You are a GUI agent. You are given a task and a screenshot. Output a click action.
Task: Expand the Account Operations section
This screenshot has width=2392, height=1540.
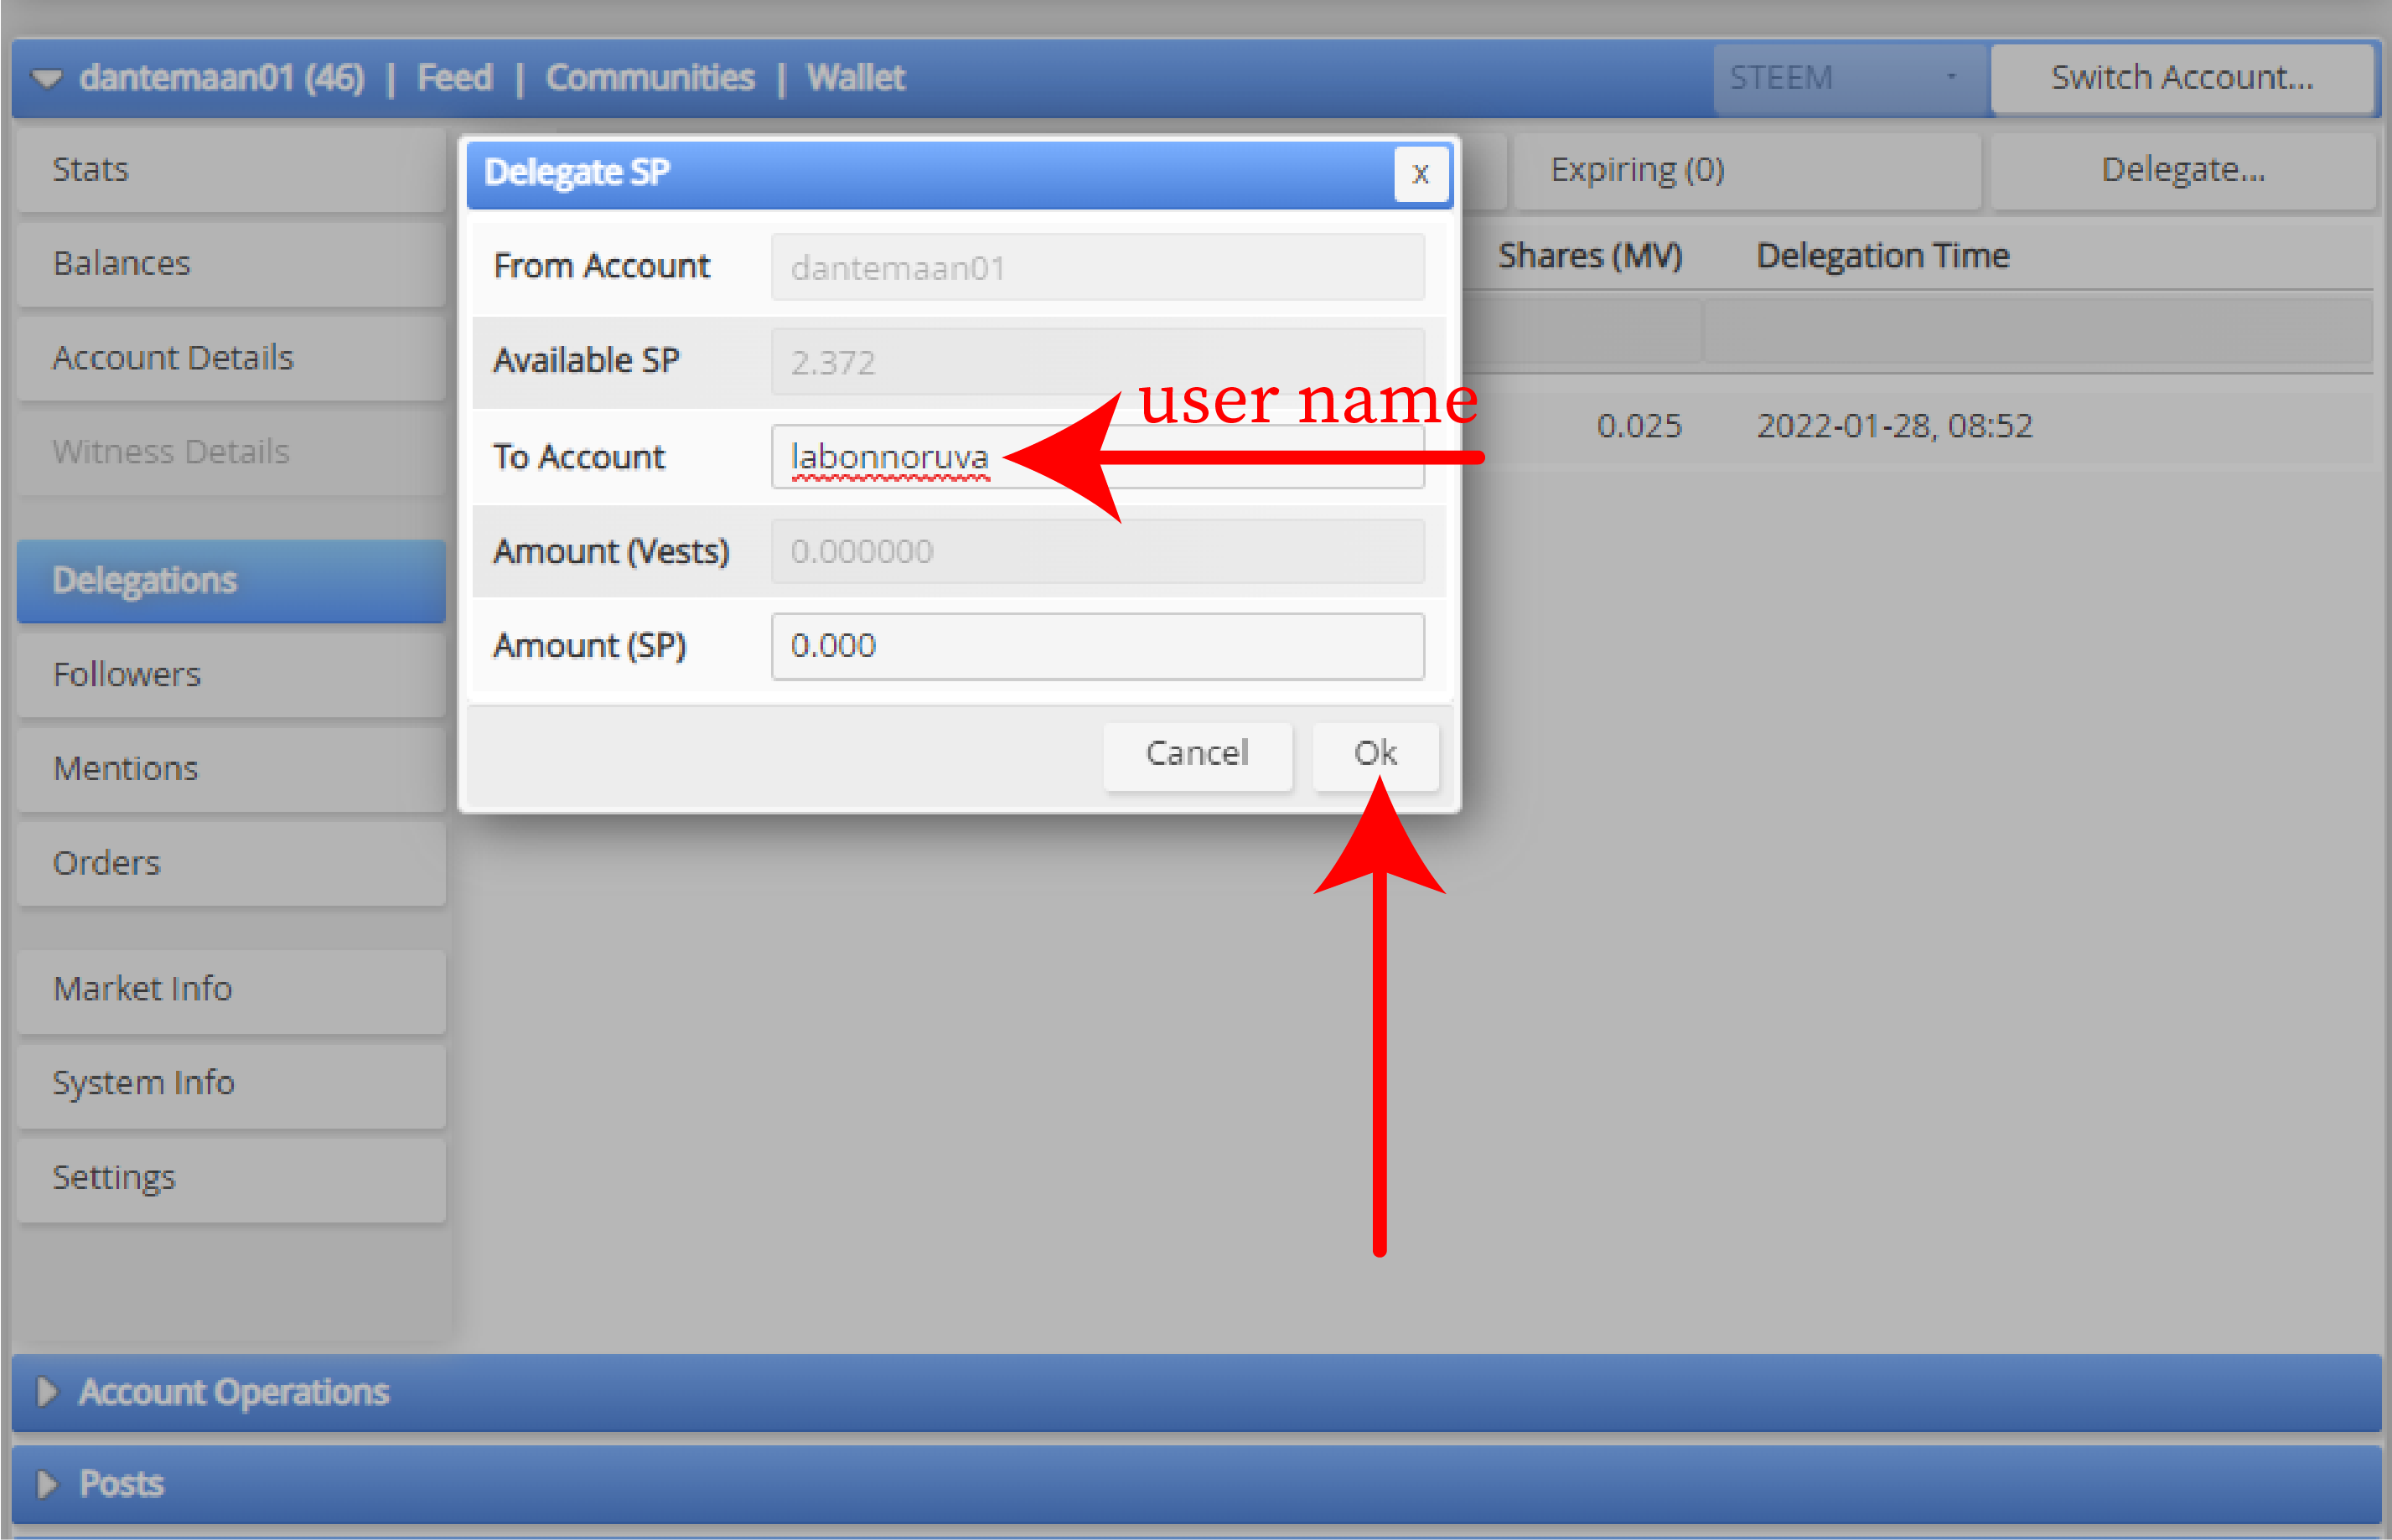click(1196, 1392)
